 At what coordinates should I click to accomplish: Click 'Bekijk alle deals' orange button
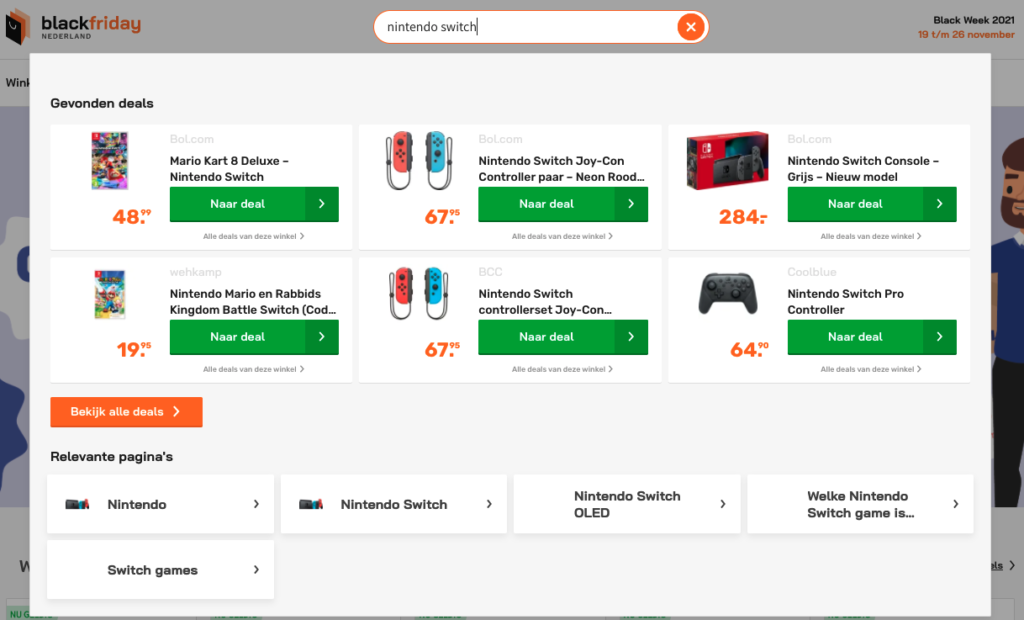click(x=126, y=412)
